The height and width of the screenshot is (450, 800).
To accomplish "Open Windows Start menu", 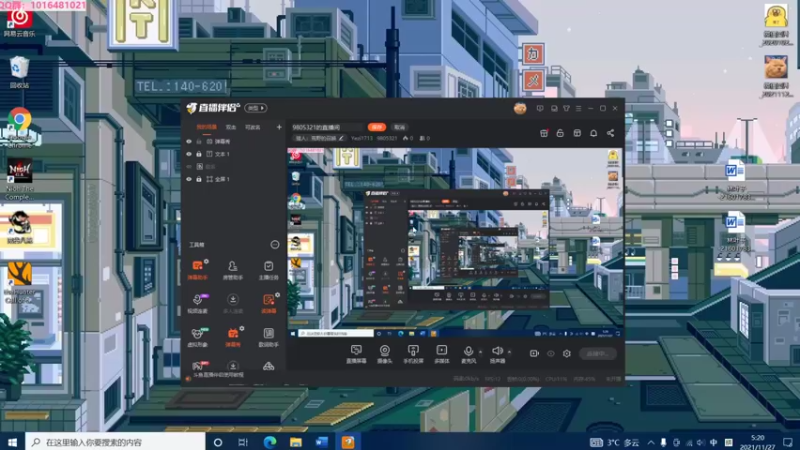I will pos(12,442).
